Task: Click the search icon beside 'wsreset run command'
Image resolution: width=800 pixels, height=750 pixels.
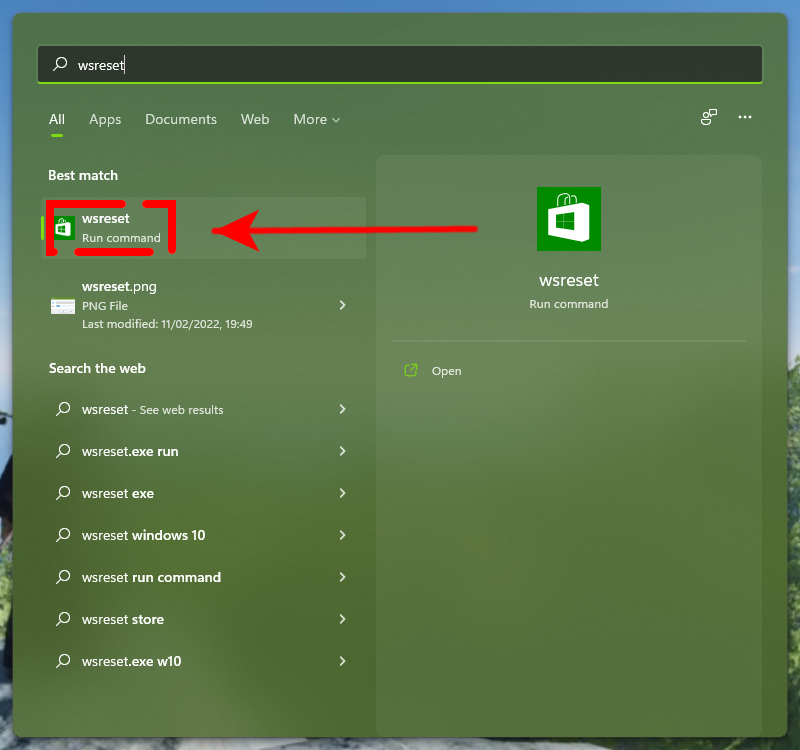Action: tap(63, 577)
